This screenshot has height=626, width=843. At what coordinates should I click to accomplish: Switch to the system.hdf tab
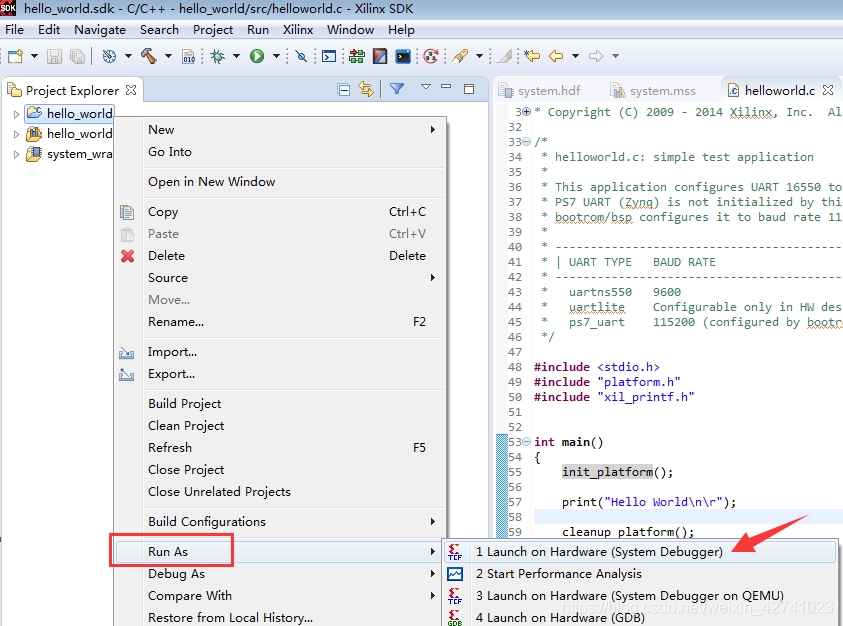coord(540,90)
